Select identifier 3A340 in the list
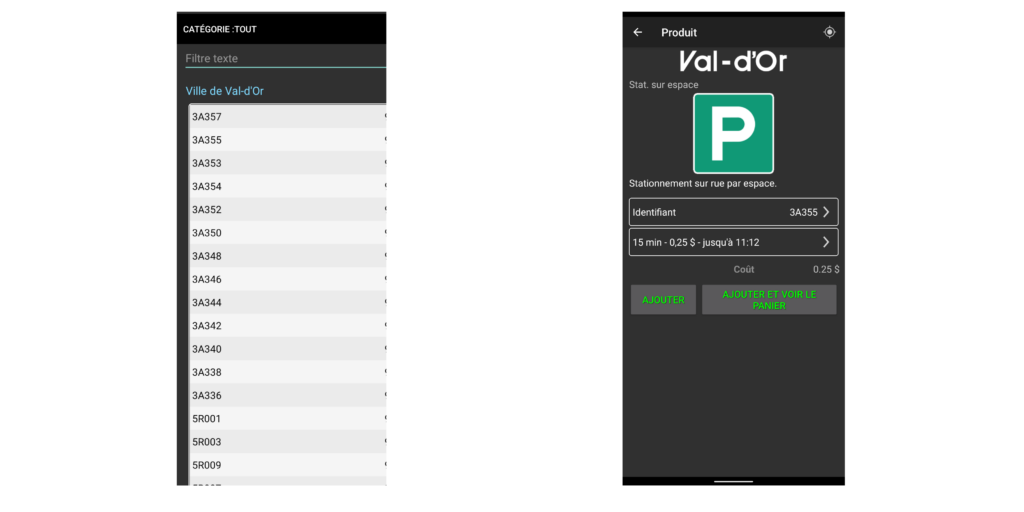 [288, 349]
